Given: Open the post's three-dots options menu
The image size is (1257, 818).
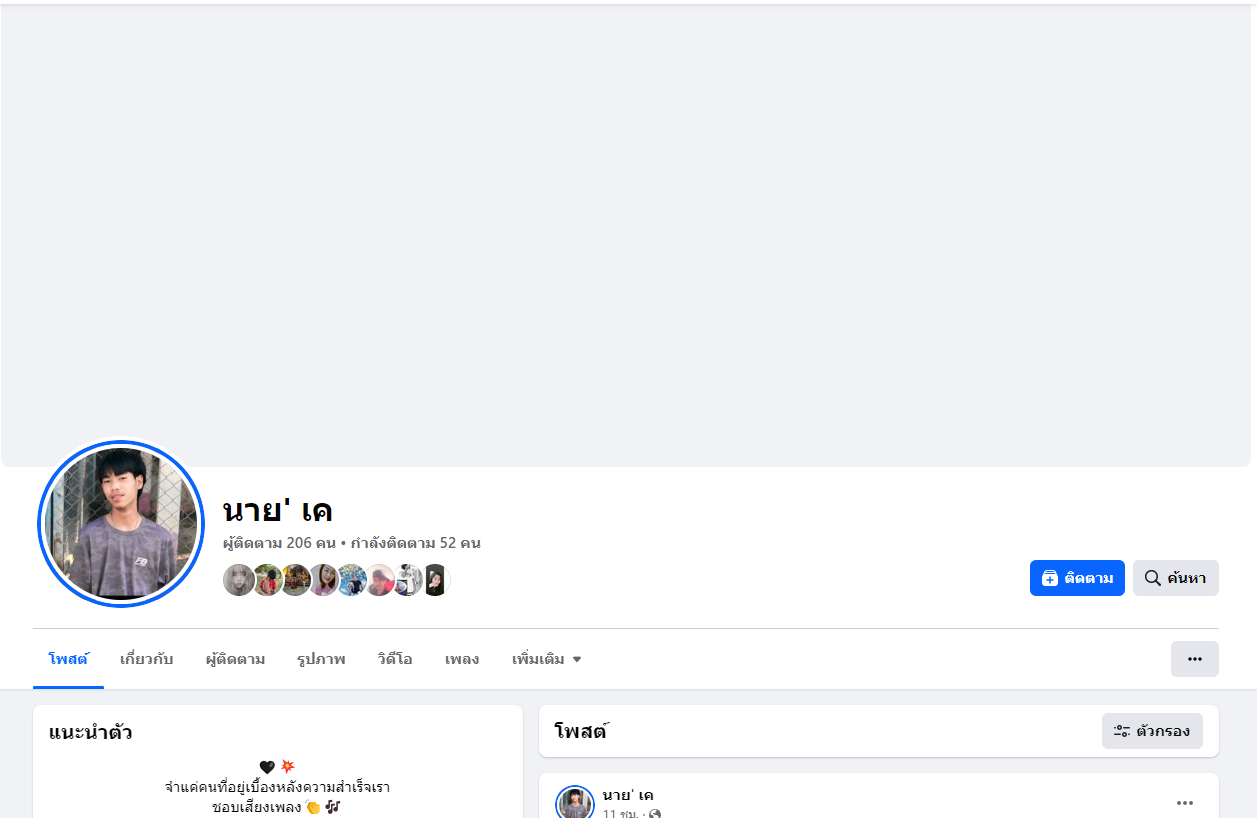Looking at the screenshot, I should point(1185,802).
